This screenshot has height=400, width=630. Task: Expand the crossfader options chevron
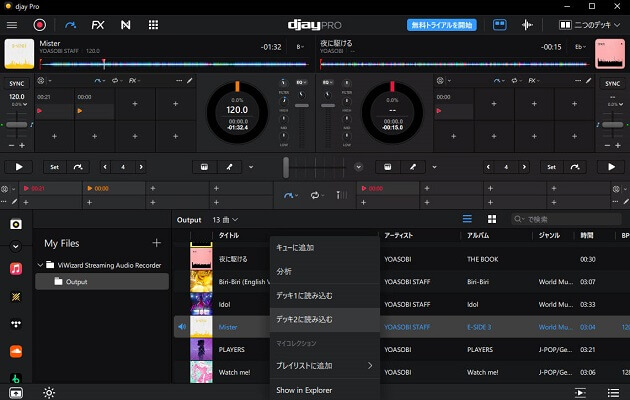[x=359, y=167]
